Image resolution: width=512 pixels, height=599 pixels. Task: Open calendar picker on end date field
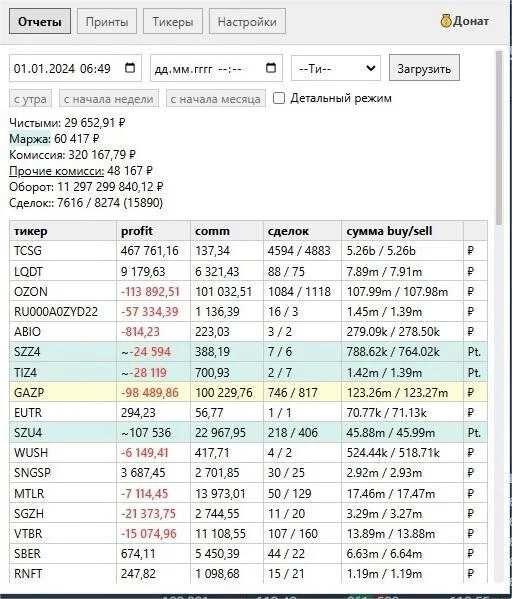click(x=271, y=68)
